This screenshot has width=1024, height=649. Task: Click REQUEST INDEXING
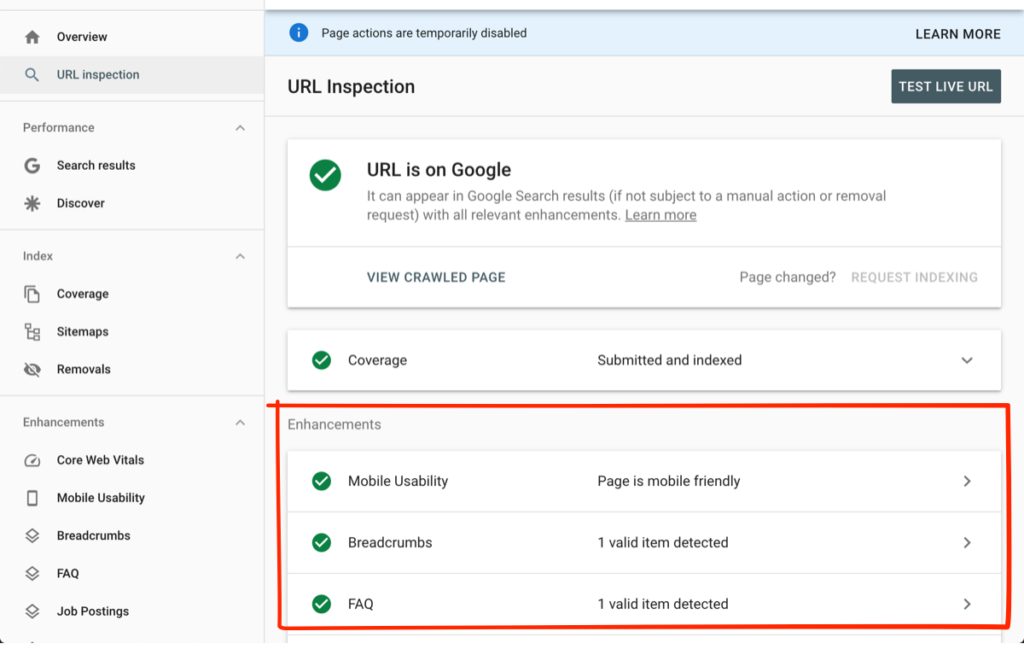click(914, 277)
